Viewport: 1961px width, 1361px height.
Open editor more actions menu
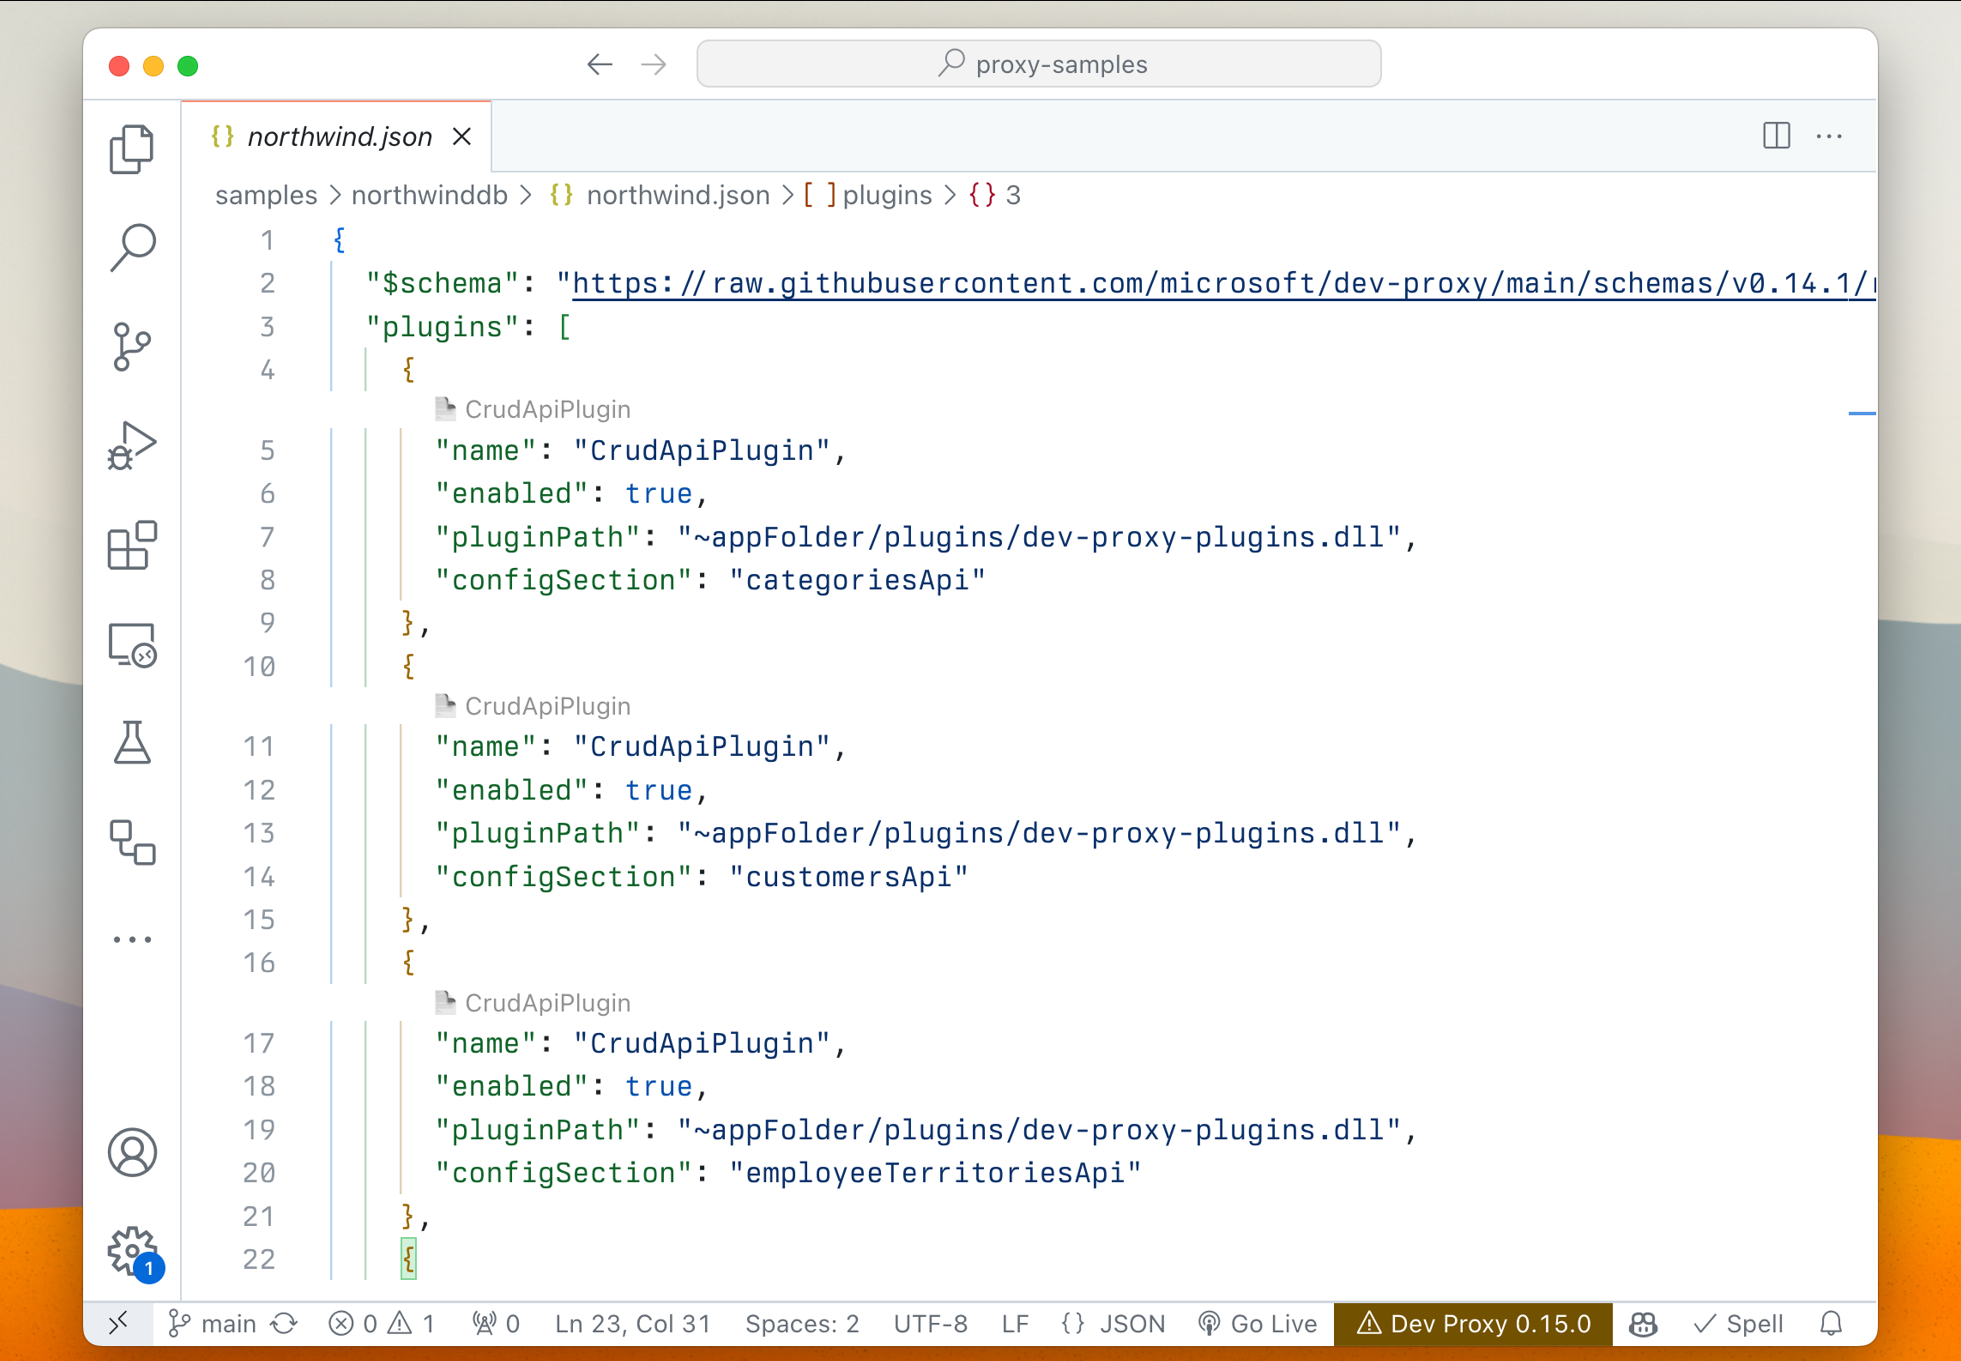pyautogui.click(x=1831, y=136)
